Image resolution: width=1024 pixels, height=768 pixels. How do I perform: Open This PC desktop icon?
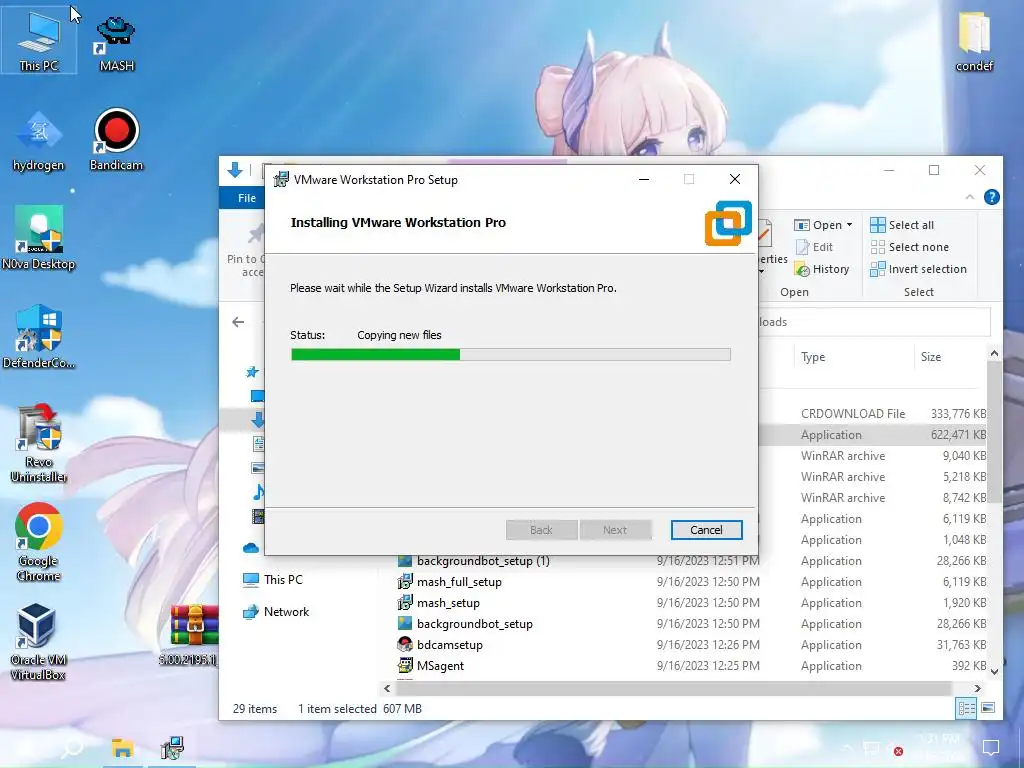click(39, 40)
